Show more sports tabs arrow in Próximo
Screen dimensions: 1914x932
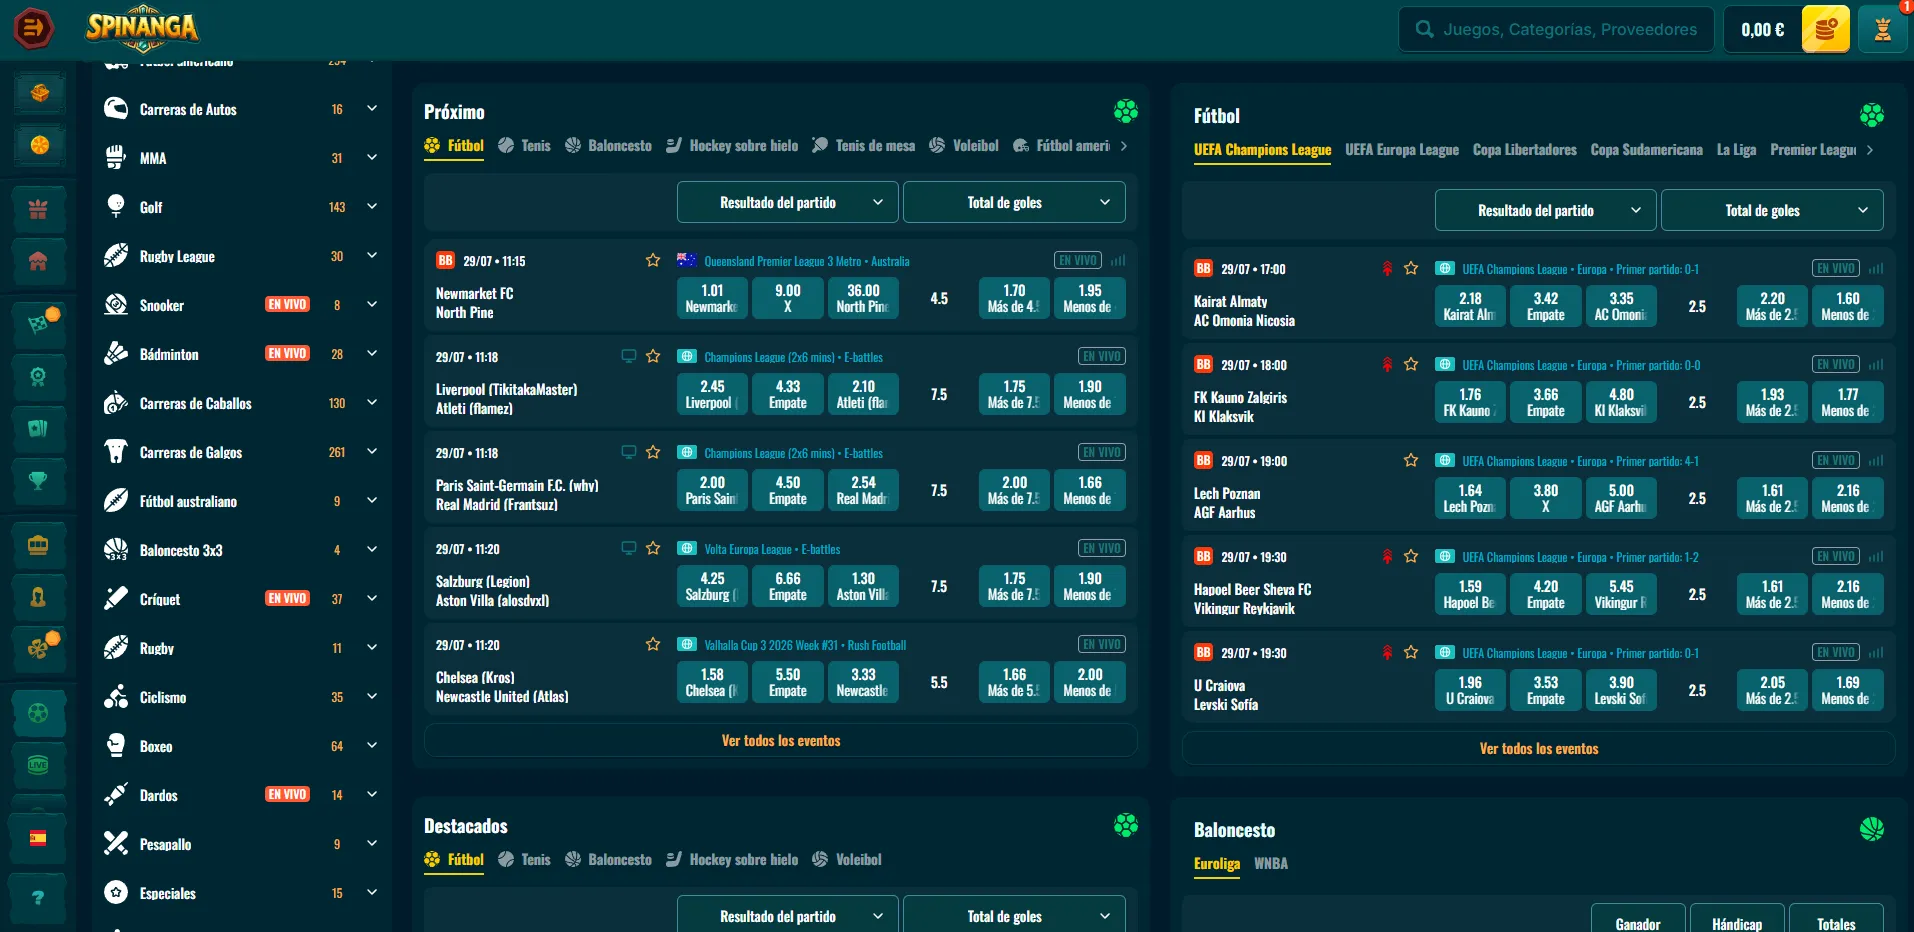pos(1124,146)
